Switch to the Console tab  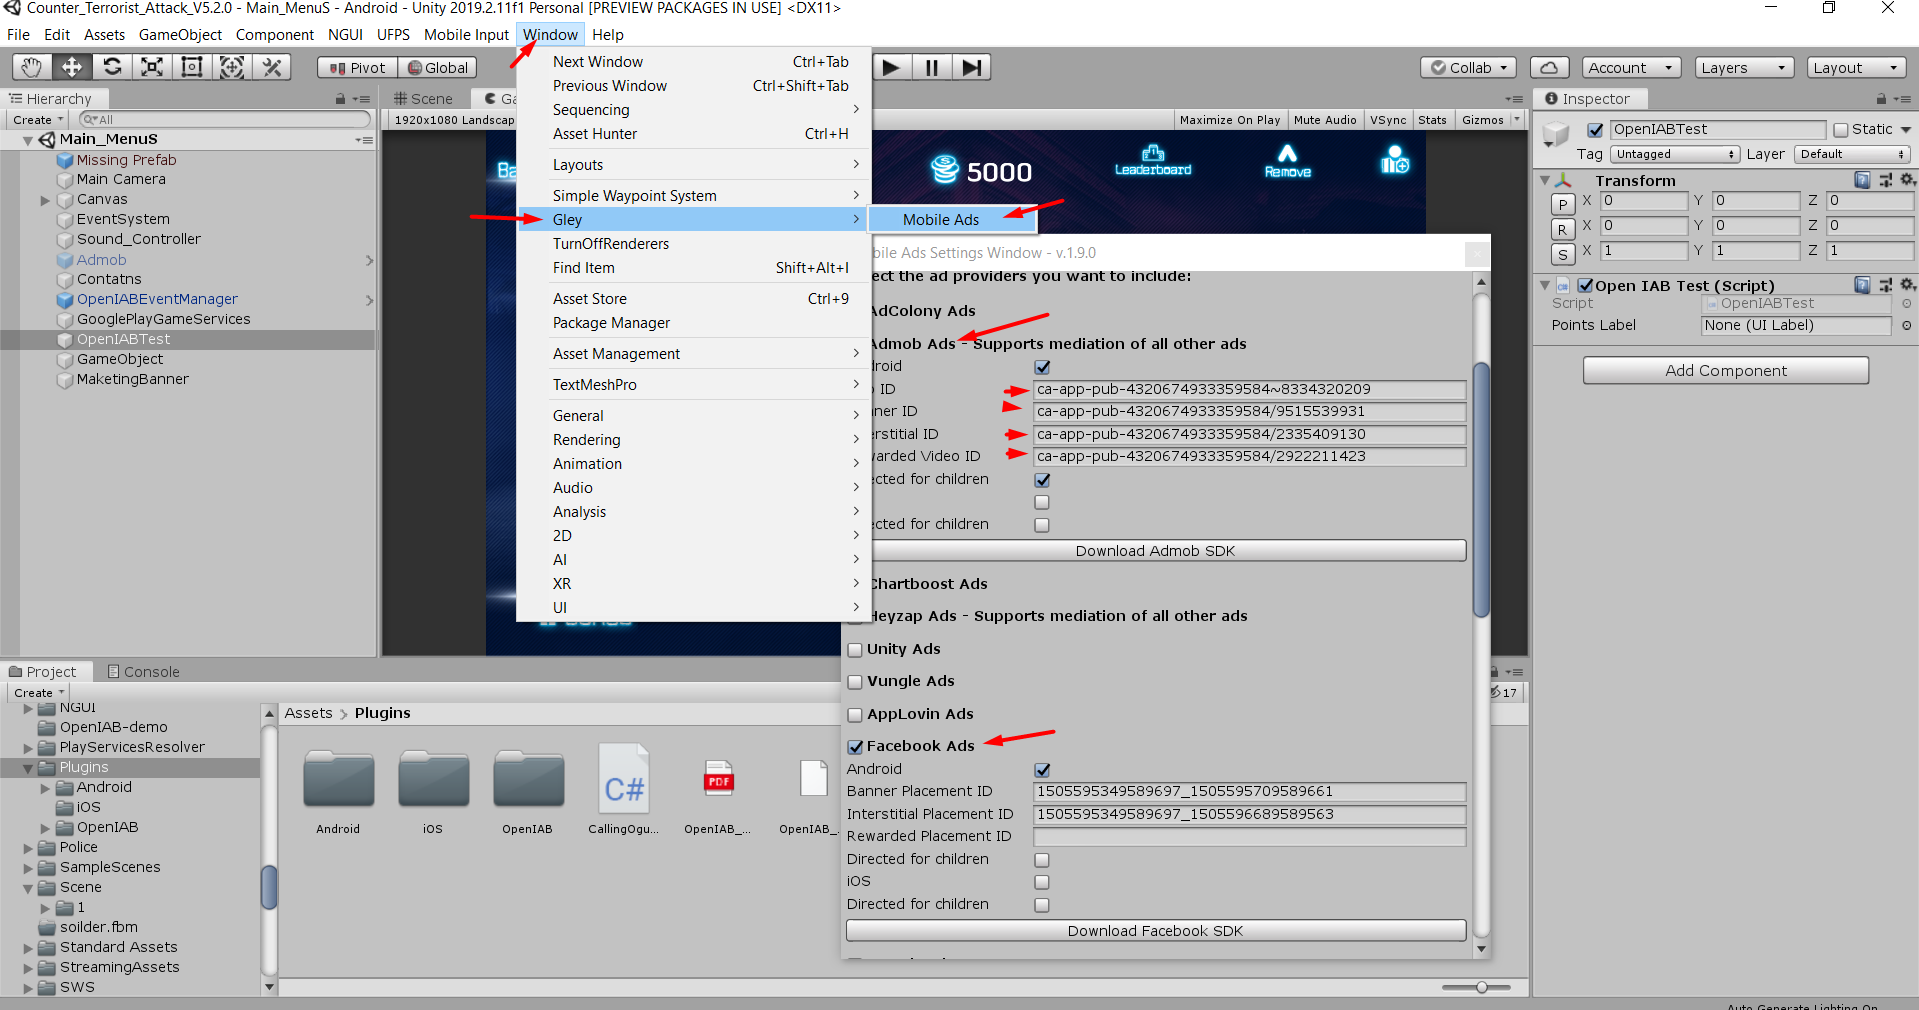[143, 672]
